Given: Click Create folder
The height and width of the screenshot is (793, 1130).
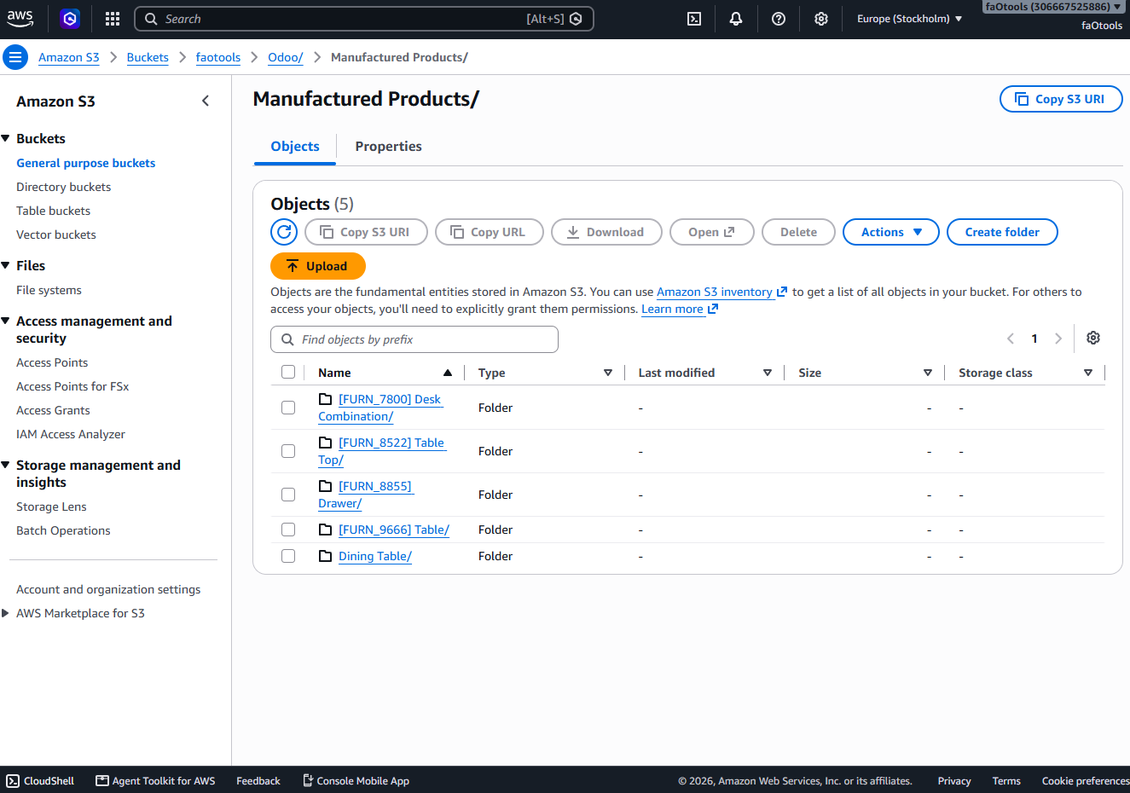Looking at the screenshot, I should [x=1002, y=232].
